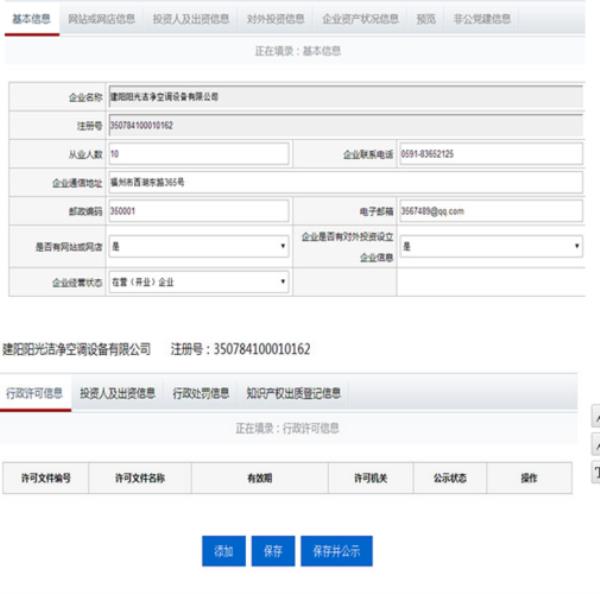Open the 投资人及出资信息 tab in top bar
Image resolution: width=600 pixels, height=594 pixels.
pyautogui.click(x=191, y=19)
